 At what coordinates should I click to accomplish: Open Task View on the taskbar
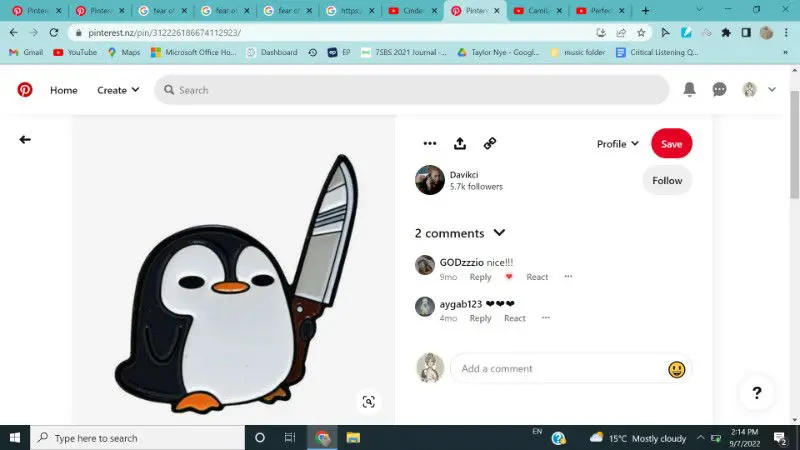pos(290,438)
